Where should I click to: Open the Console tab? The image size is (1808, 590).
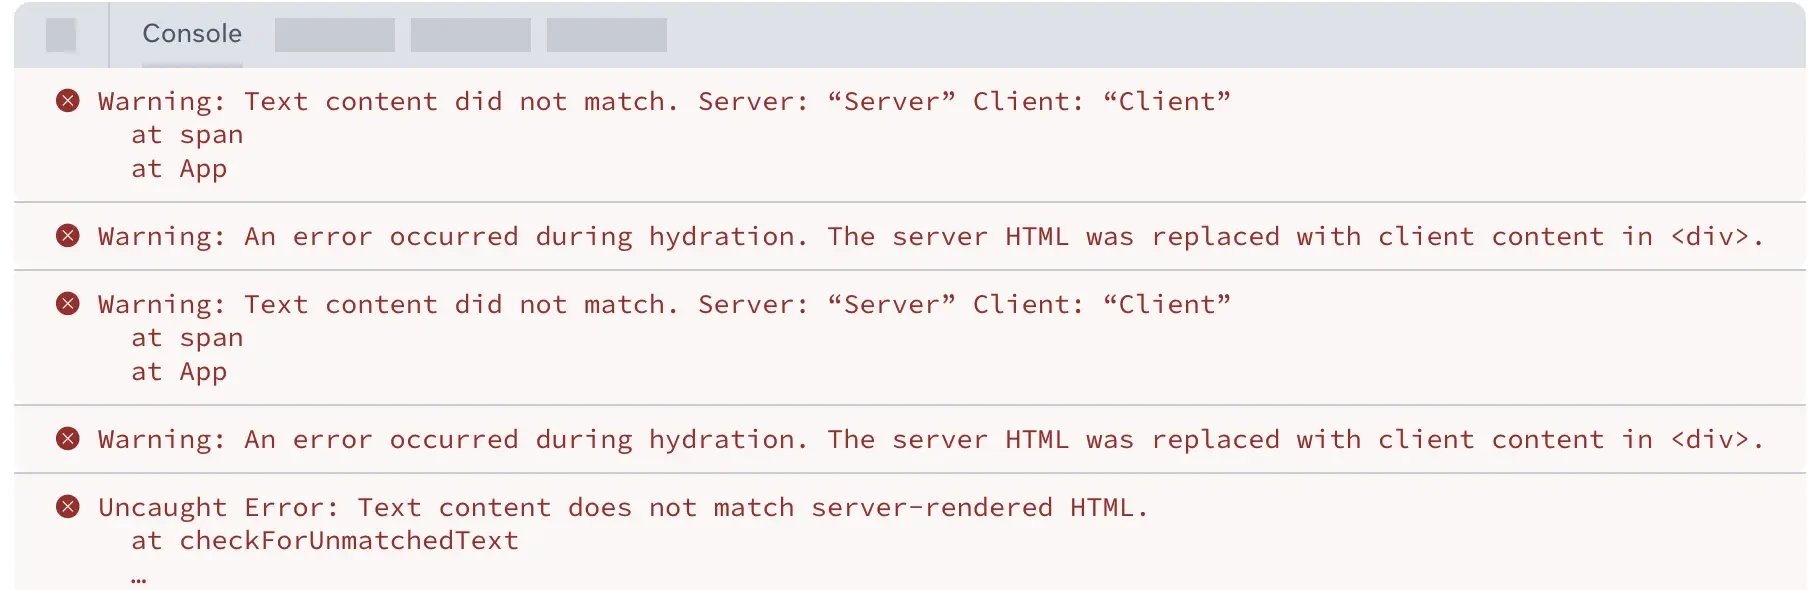192,34
